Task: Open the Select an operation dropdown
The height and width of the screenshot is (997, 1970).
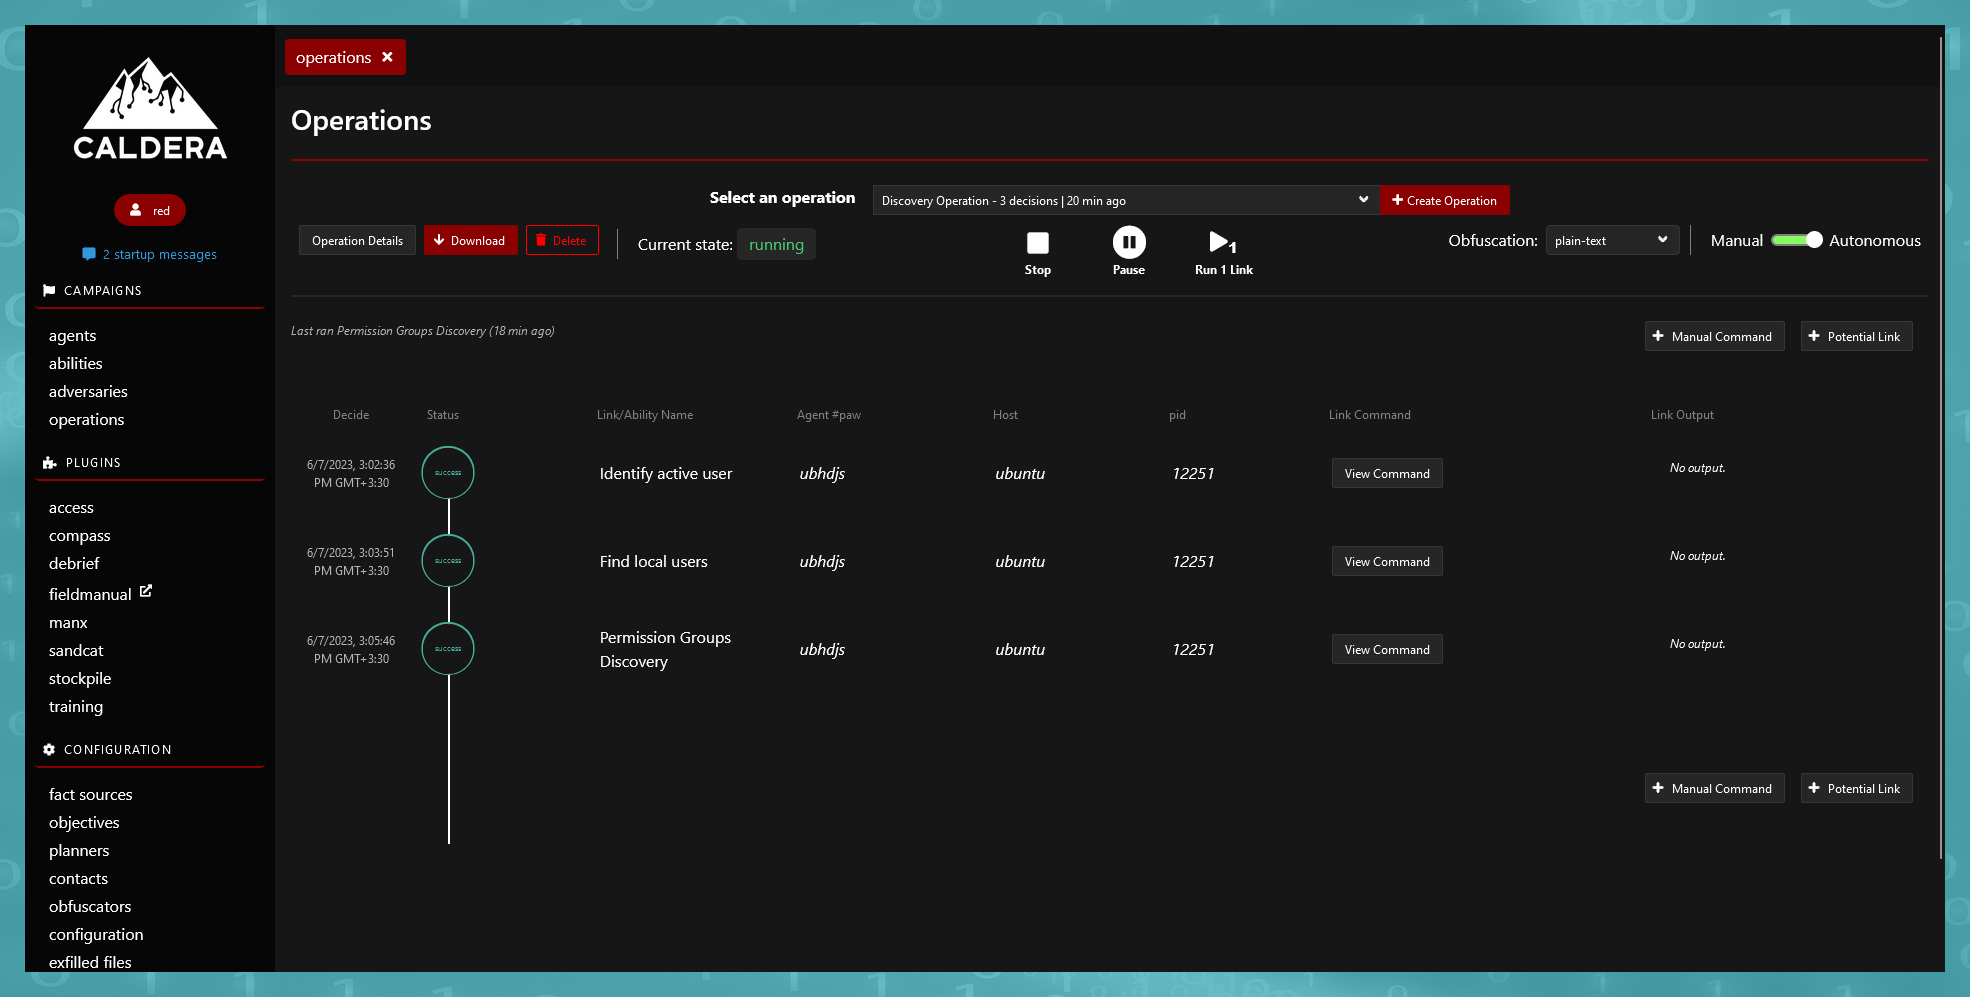Action: tap(1125, 200)
